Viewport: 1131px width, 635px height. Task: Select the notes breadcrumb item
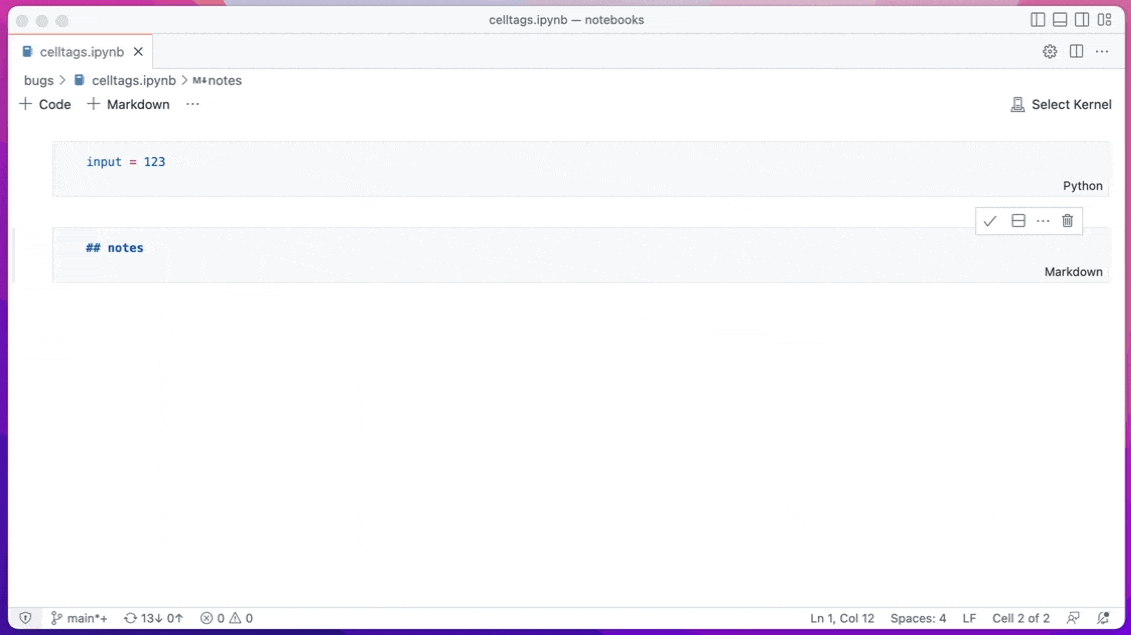pyautogui.click(x=225, y=80)
